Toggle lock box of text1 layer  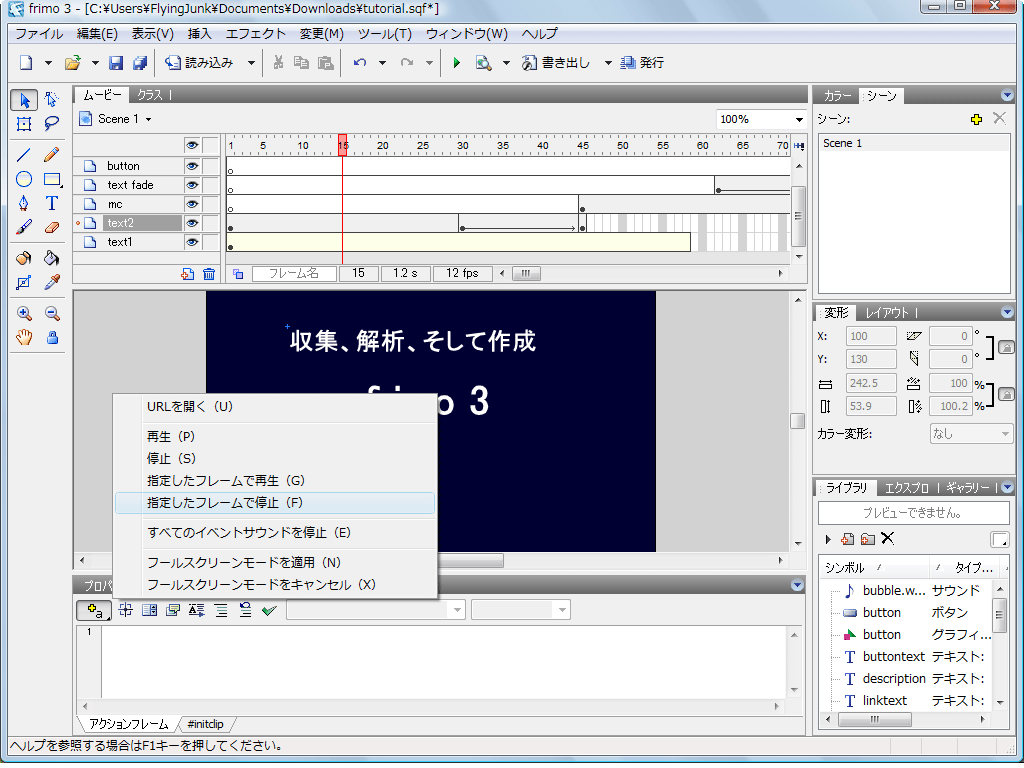pyautogui.click(x=210, y=242)
